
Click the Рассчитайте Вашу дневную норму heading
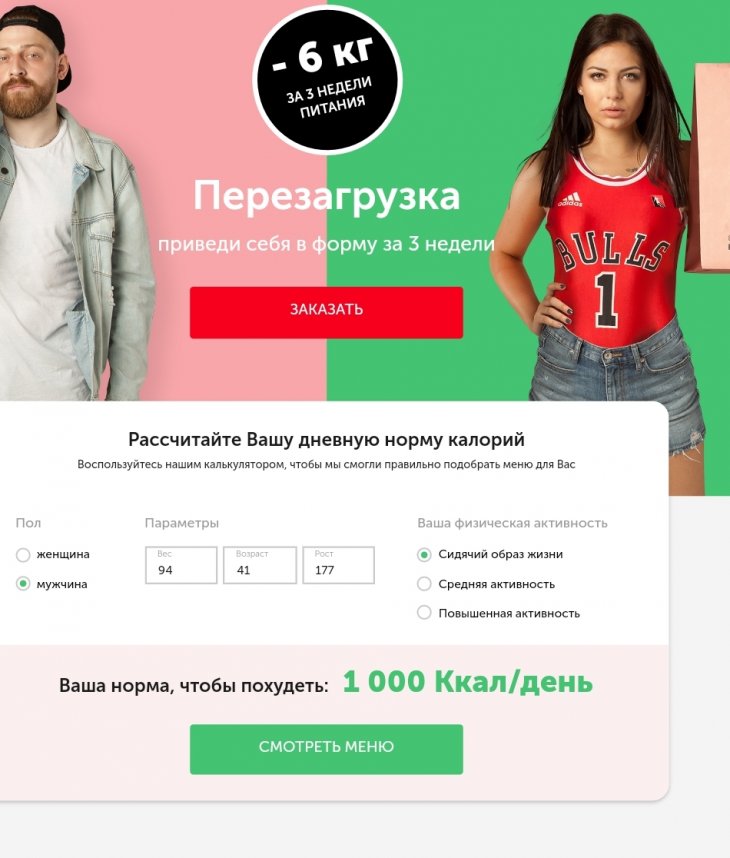(x=326, y=439)
